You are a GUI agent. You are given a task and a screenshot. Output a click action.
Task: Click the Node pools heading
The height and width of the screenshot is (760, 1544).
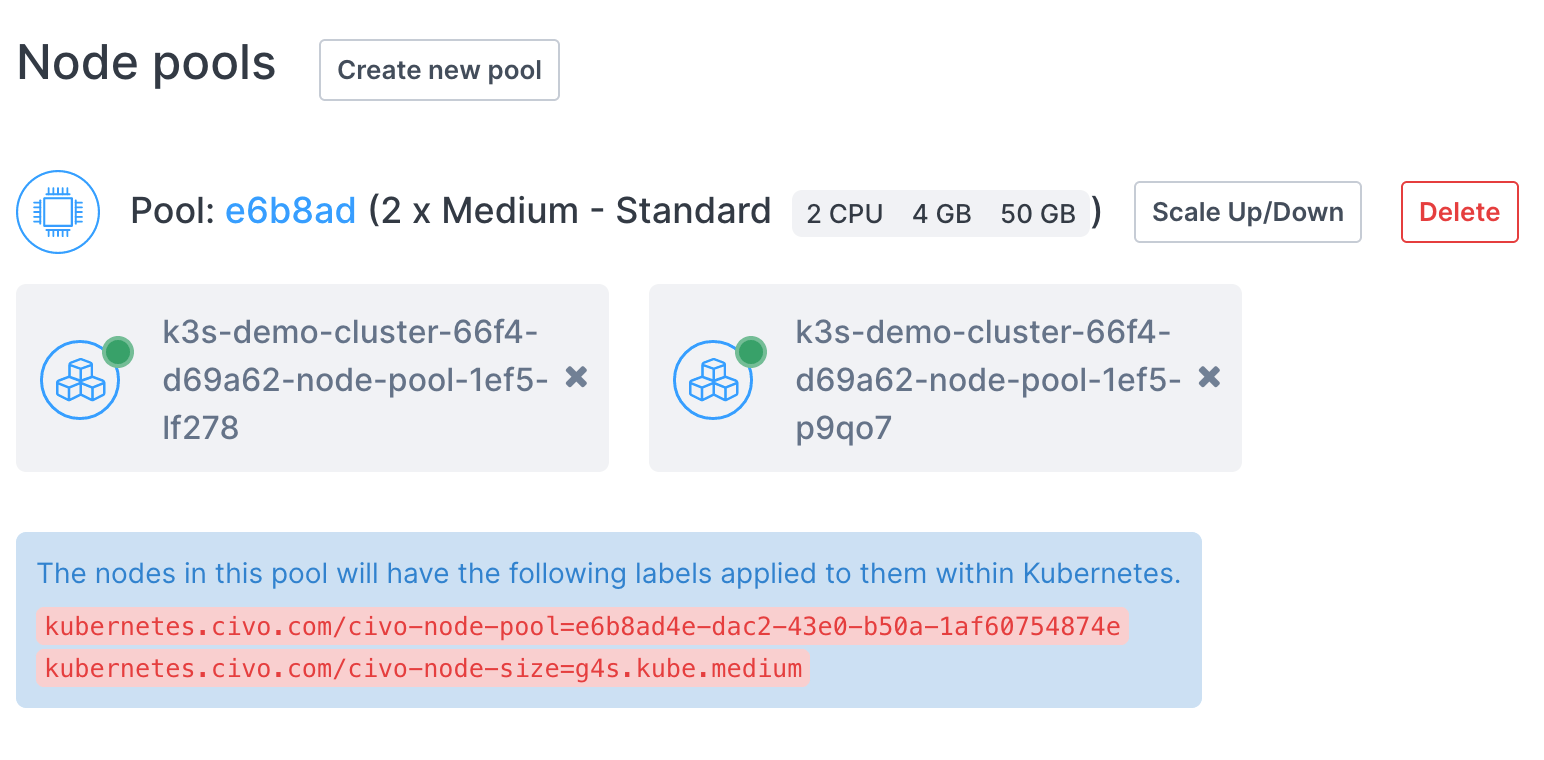[146, 64]
